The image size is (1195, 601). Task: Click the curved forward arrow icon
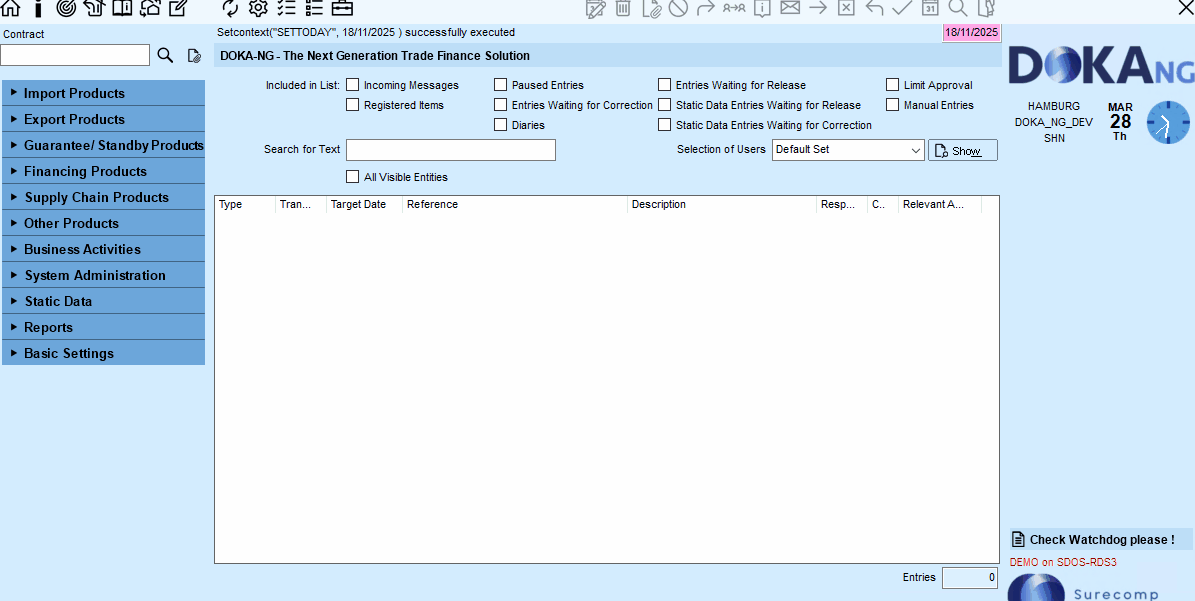point(706,8)
